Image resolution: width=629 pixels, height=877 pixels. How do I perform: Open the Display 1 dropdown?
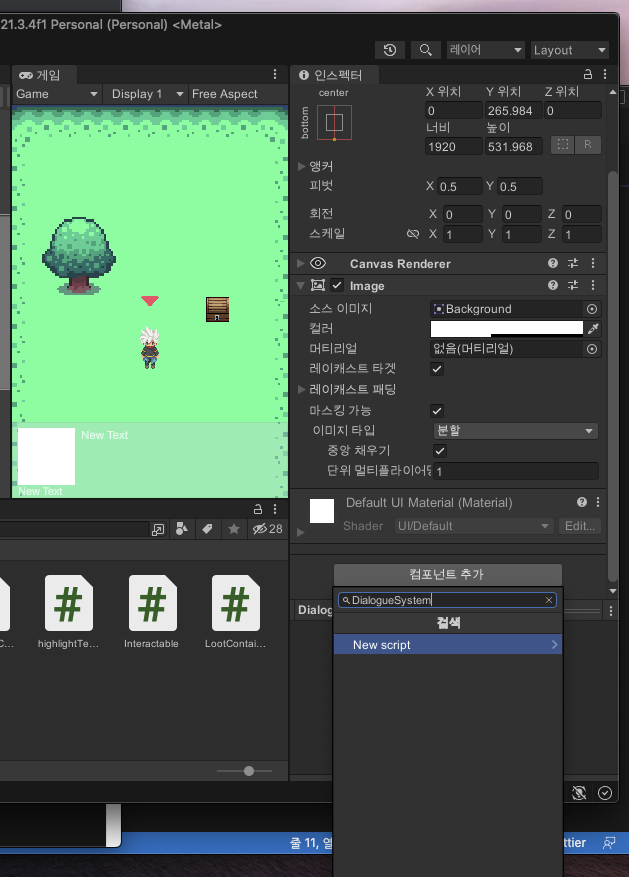(x=147, y=94)
